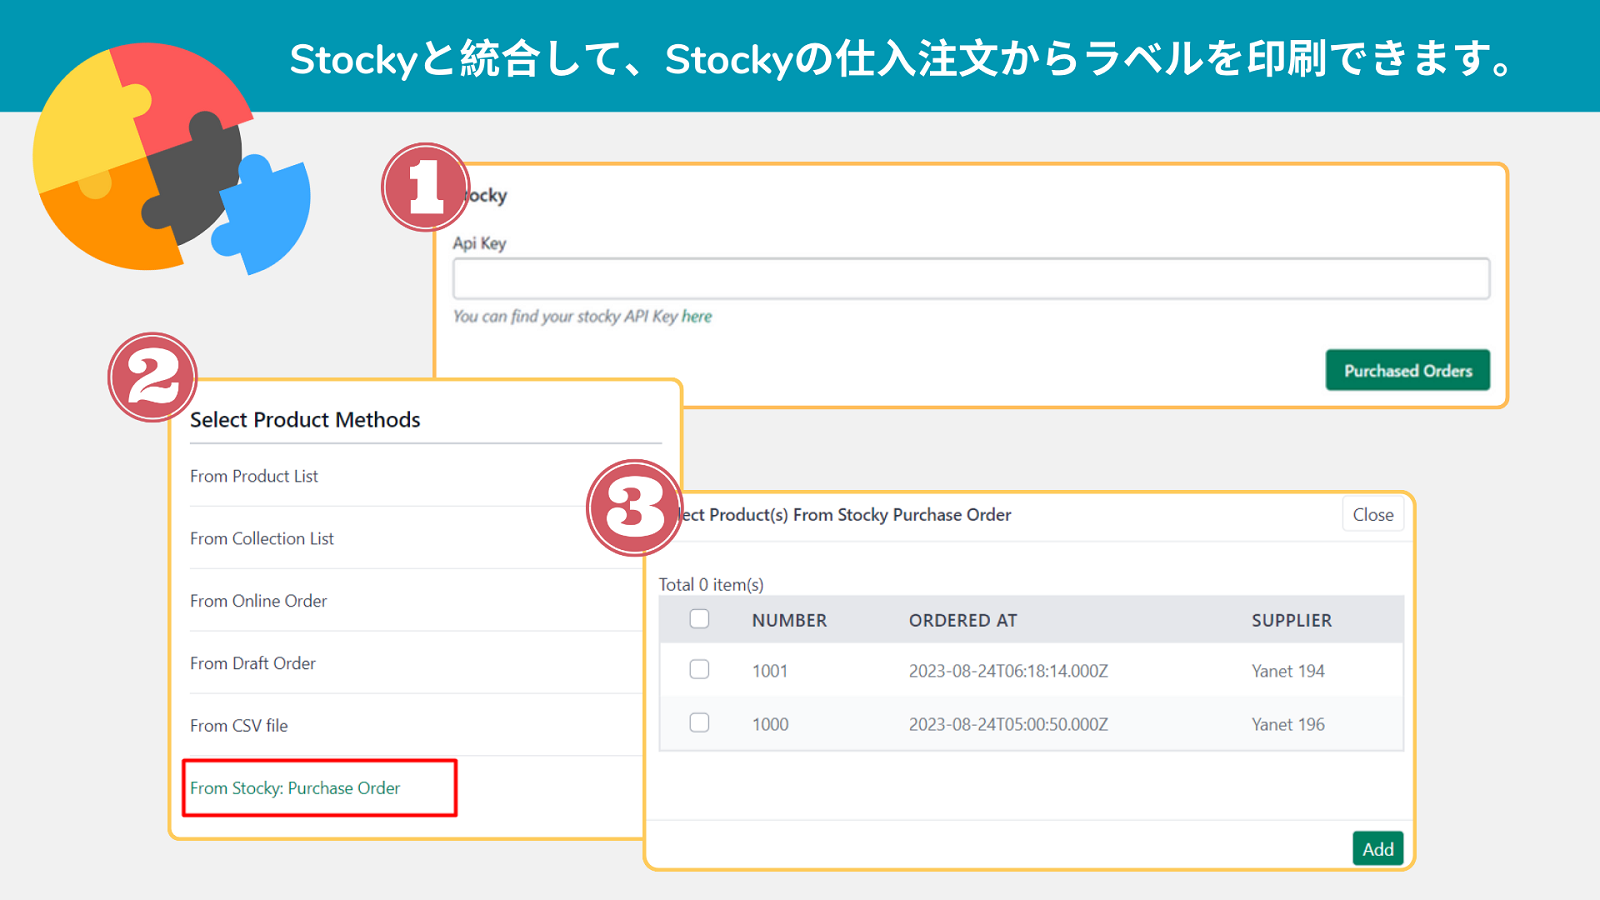Click the Api Key input field
Viewport: 1600px width, 900px height.
coord(971,278)
